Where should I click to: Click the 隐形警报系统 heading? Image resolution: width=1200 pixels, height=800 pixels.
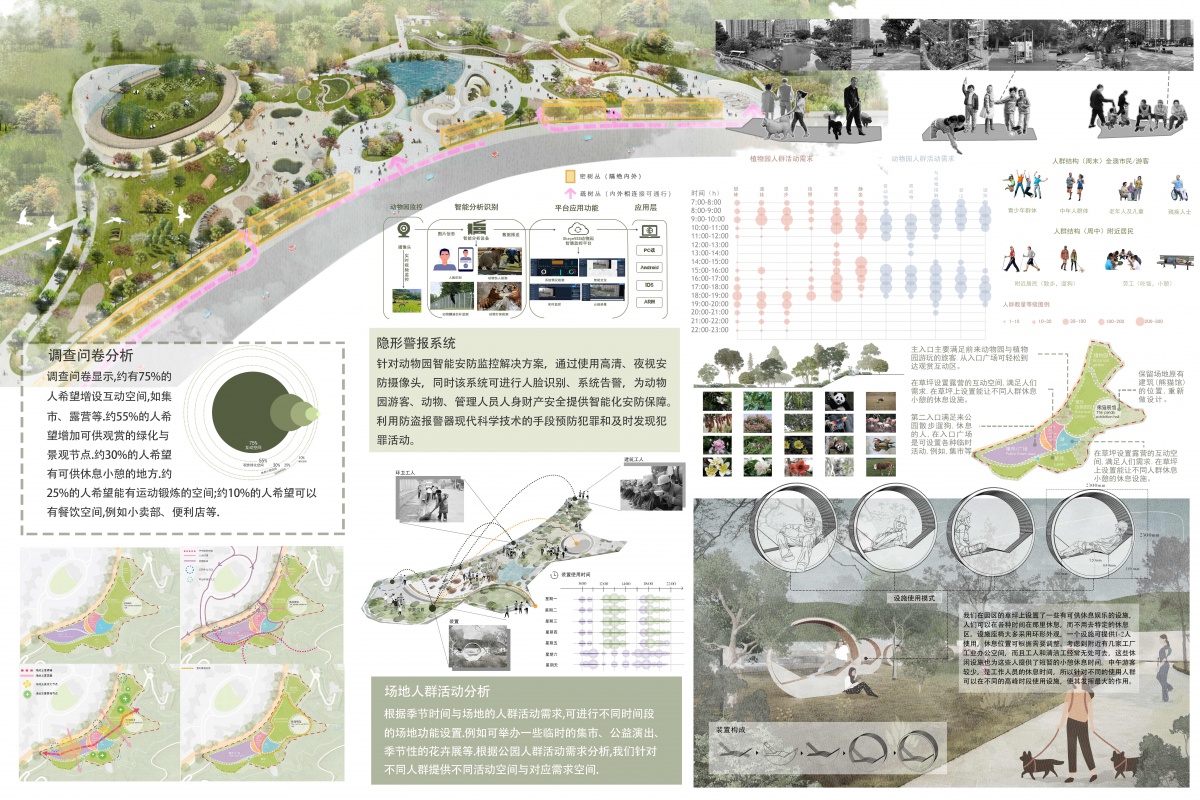tap(418, 343)
